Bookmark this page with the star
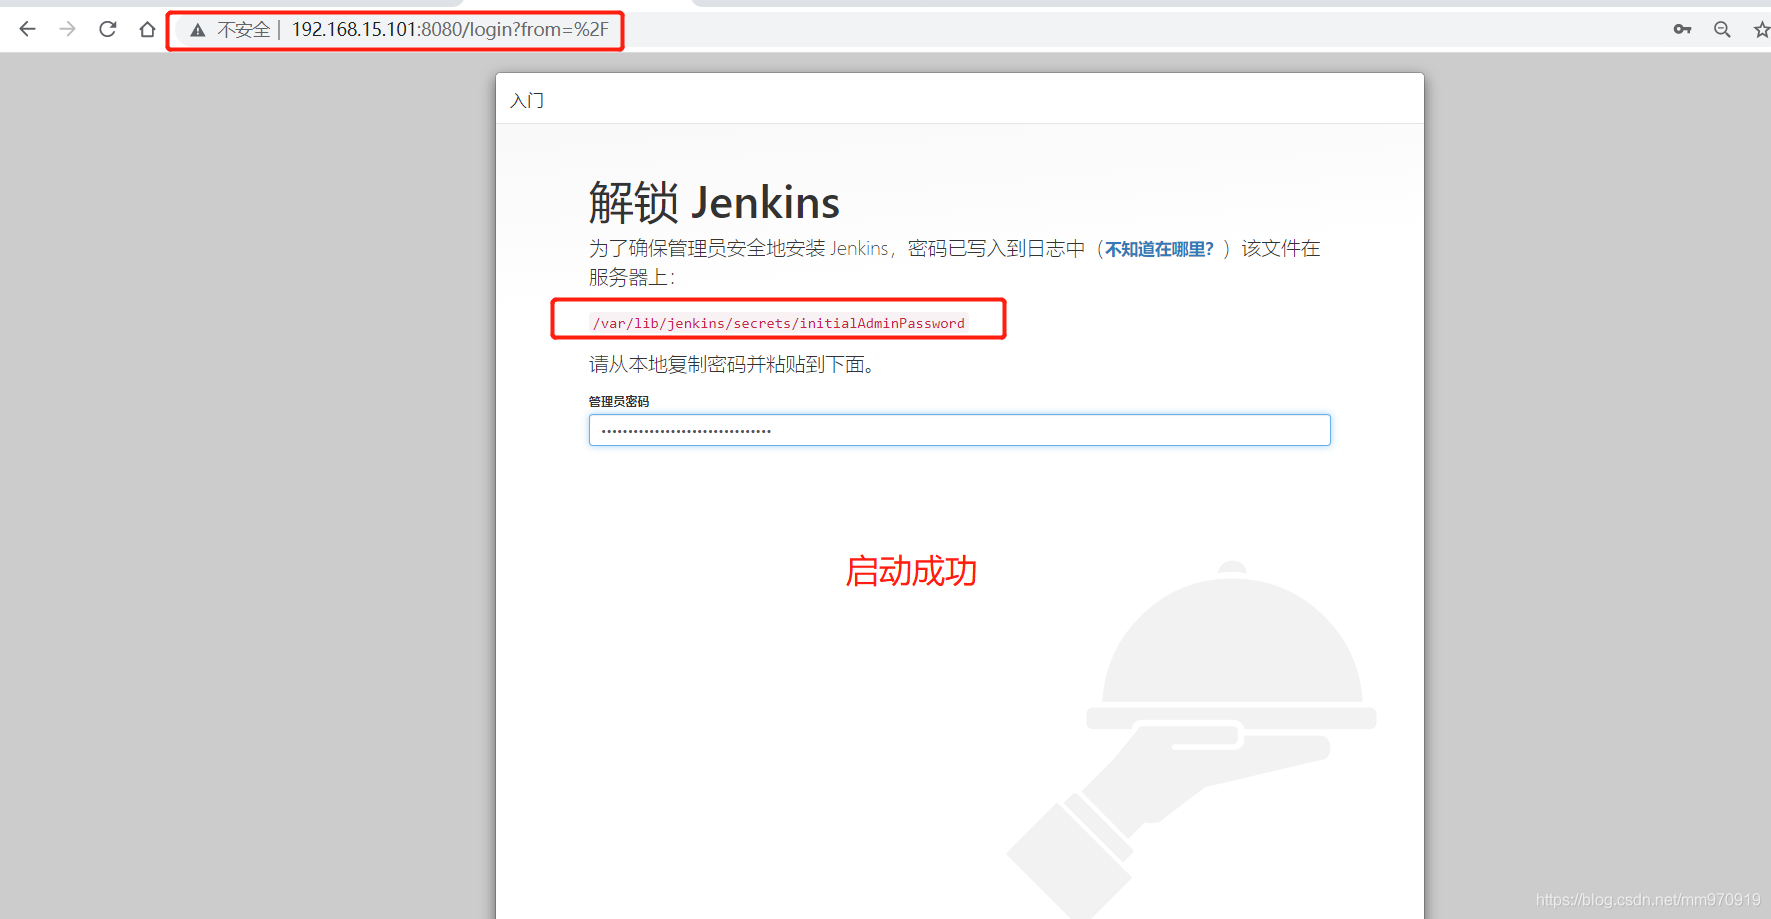 (x=1762, y=29)
